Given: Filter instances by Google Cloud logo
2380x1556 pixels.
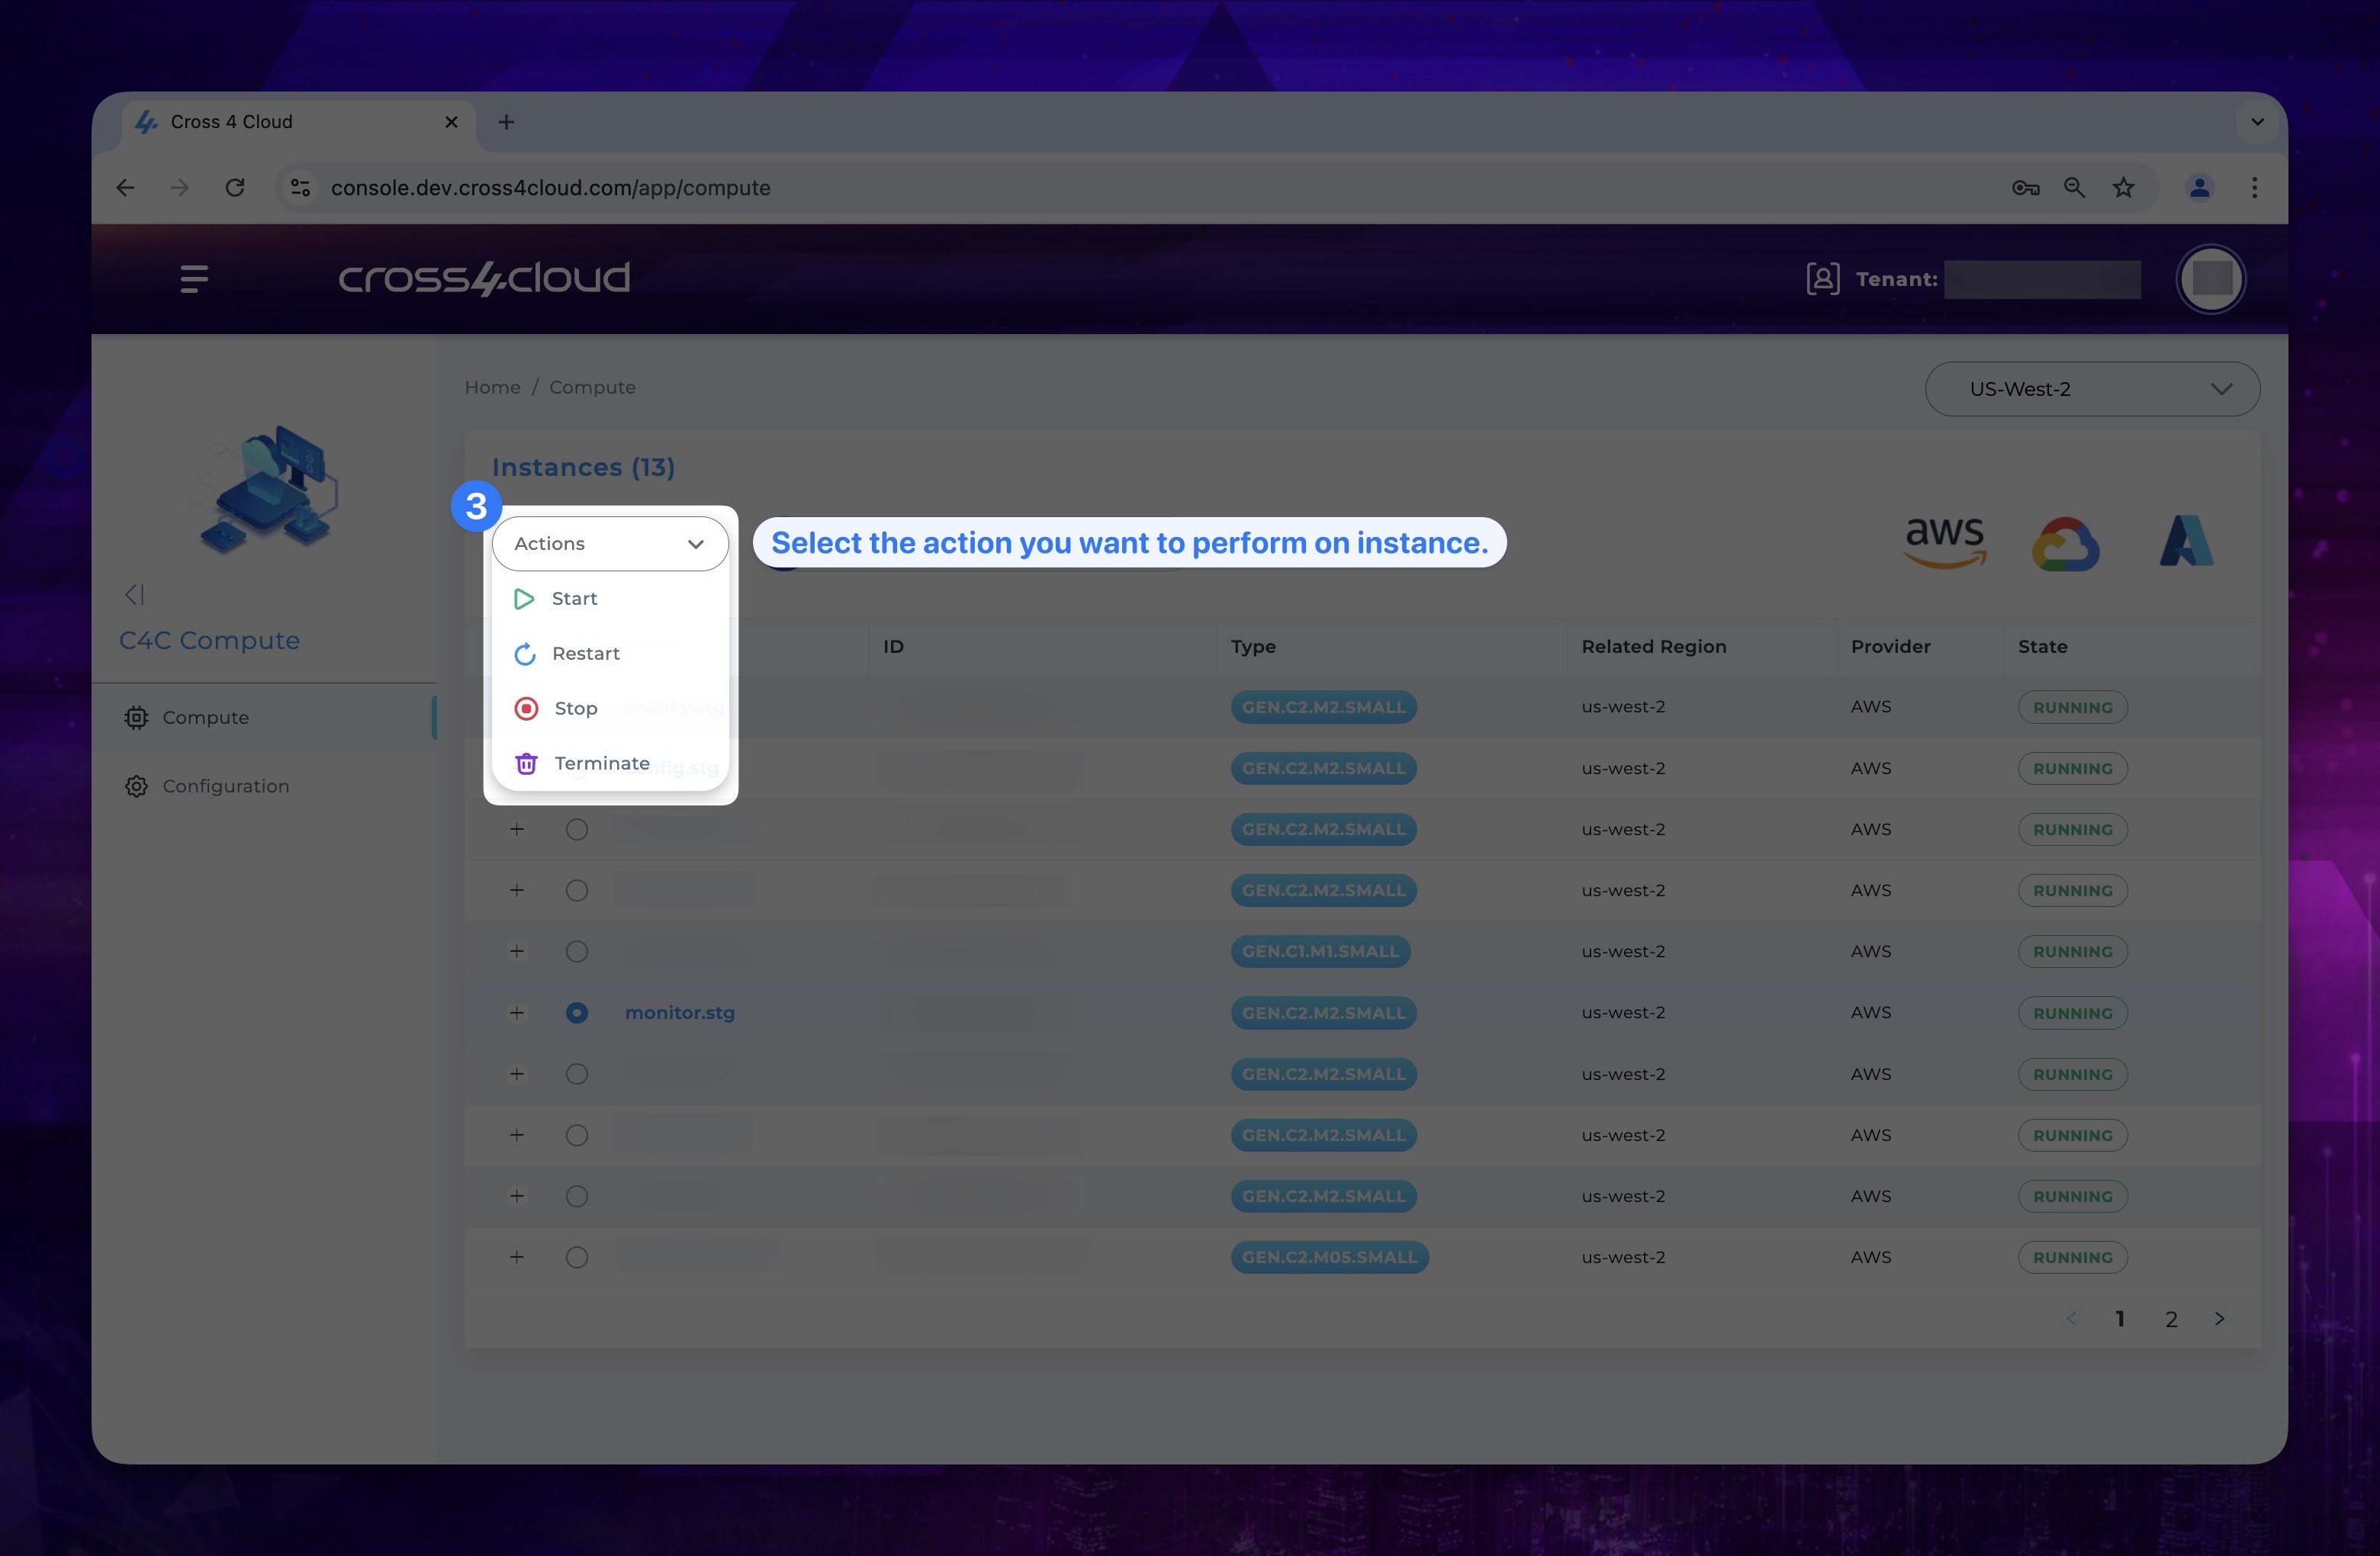Looking at the screenshot, I should point(2065,544).
